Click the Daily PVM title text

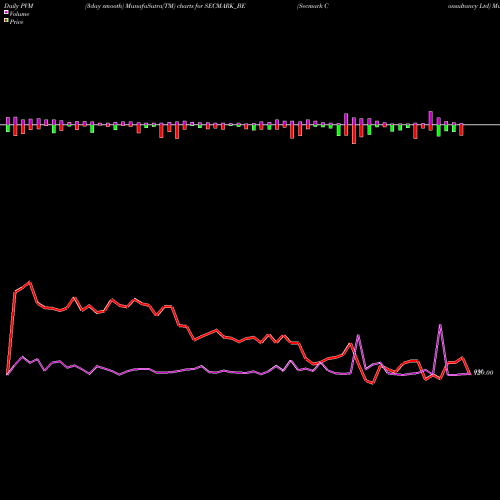pyautogui.click(x=19, y=6)
